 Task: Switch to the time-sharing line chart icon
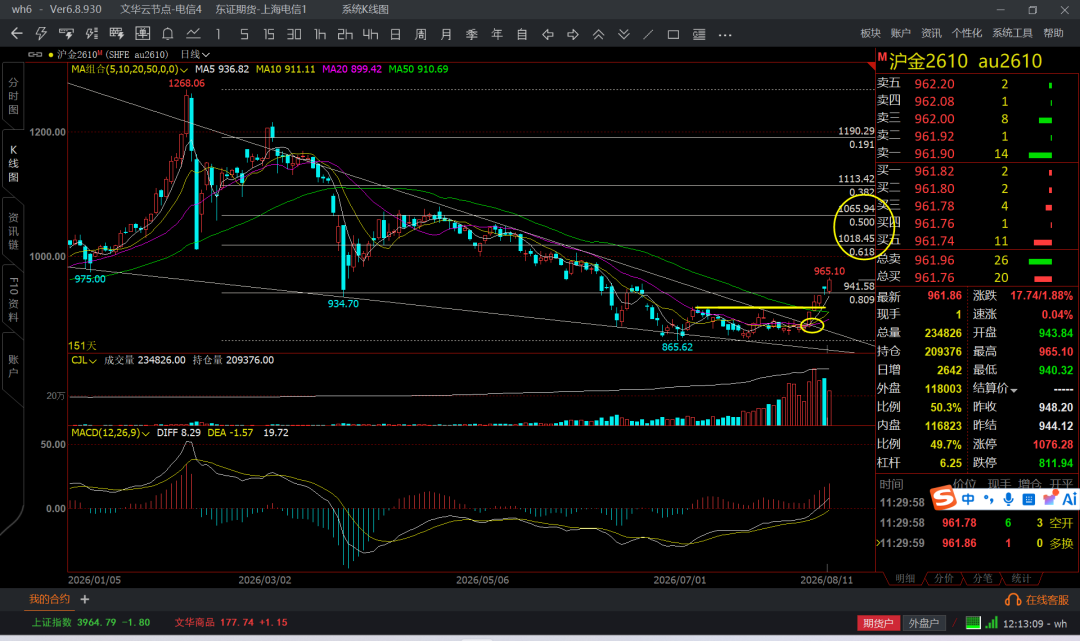193,34
